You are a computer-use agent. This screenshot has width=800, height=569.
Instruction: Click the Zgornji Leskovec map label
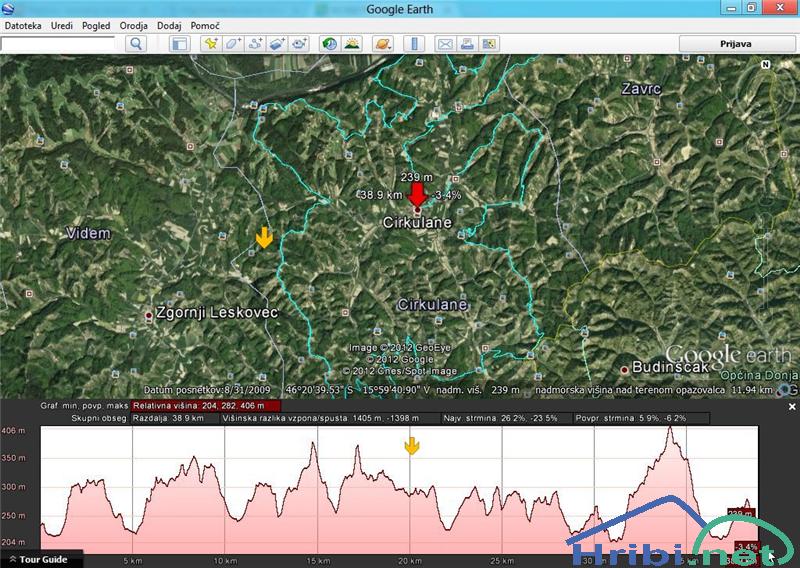pos(217,312)
